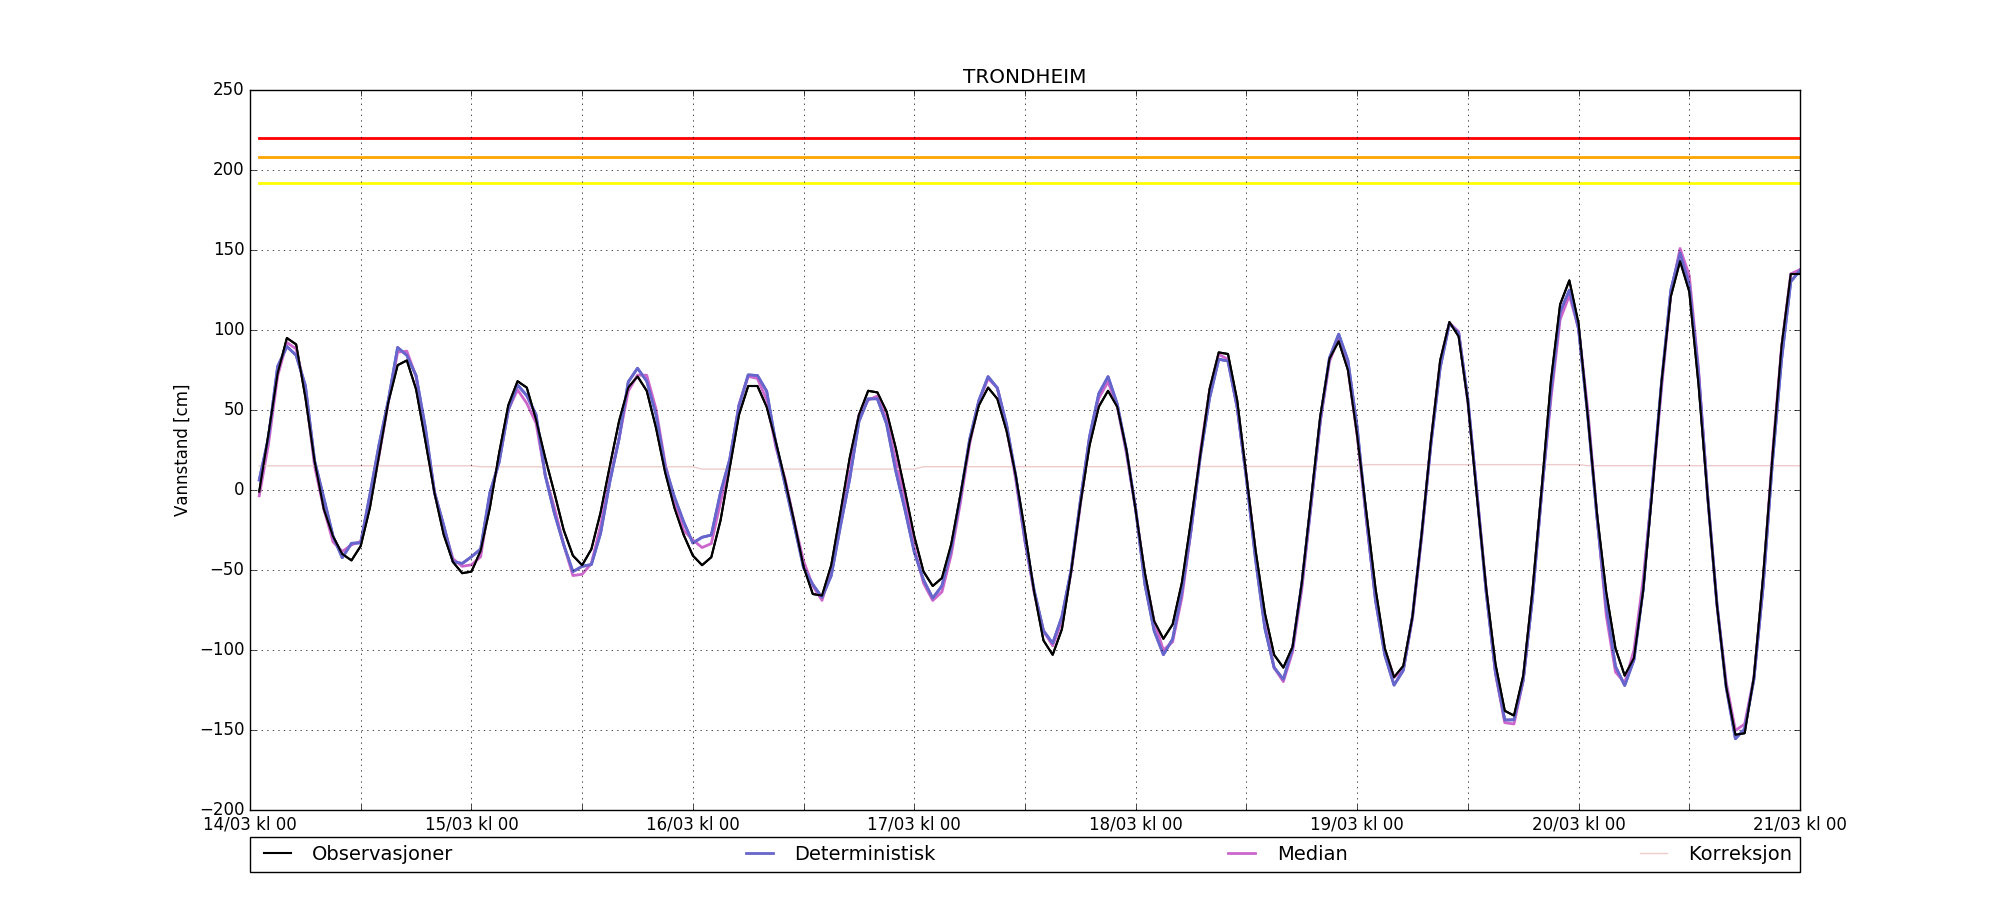Click the orange horizontal threshold line
2000x900 pixels.
pos(1024,157)
